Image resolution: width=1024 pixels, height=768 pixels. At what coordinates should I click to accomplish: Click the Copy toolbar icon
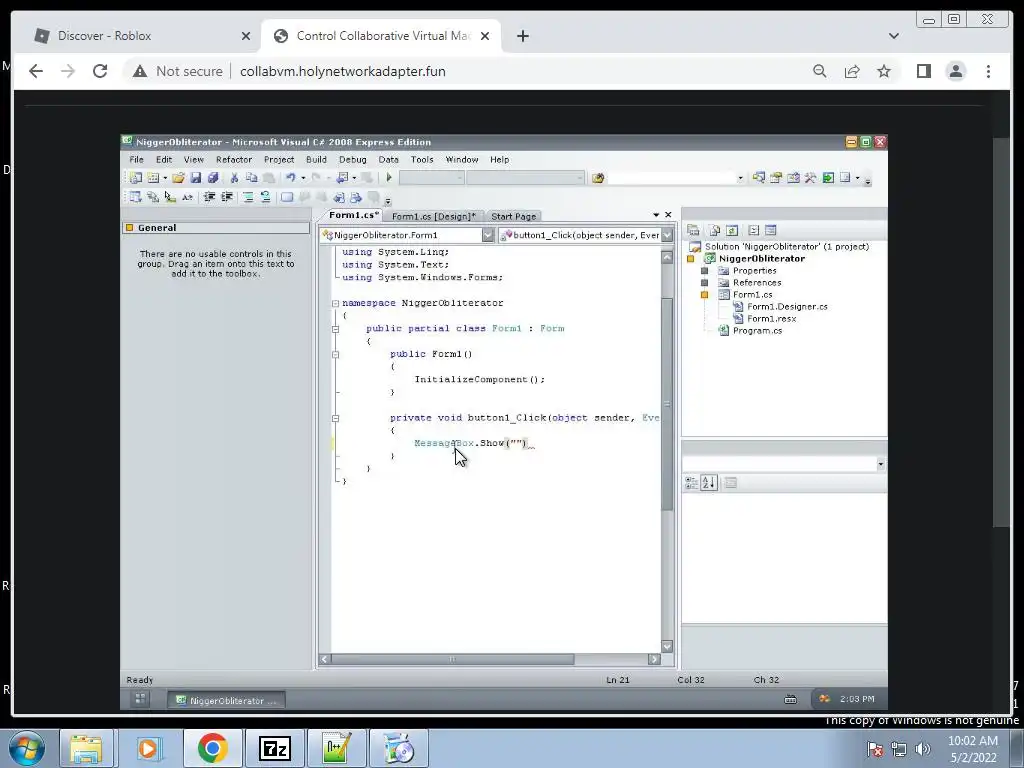tap(251, 178)
